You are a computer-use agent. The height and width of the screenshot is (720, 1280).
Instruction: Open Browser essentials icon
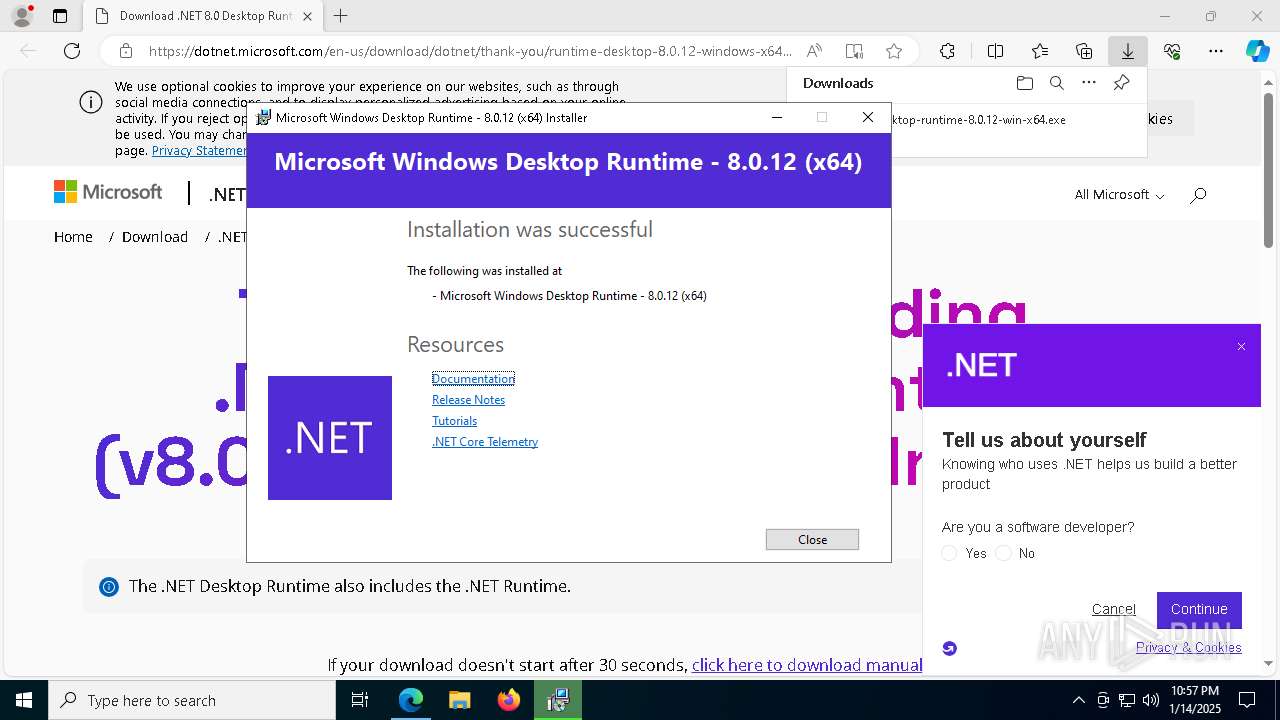pyautogui.click(x=1172, y=51)
